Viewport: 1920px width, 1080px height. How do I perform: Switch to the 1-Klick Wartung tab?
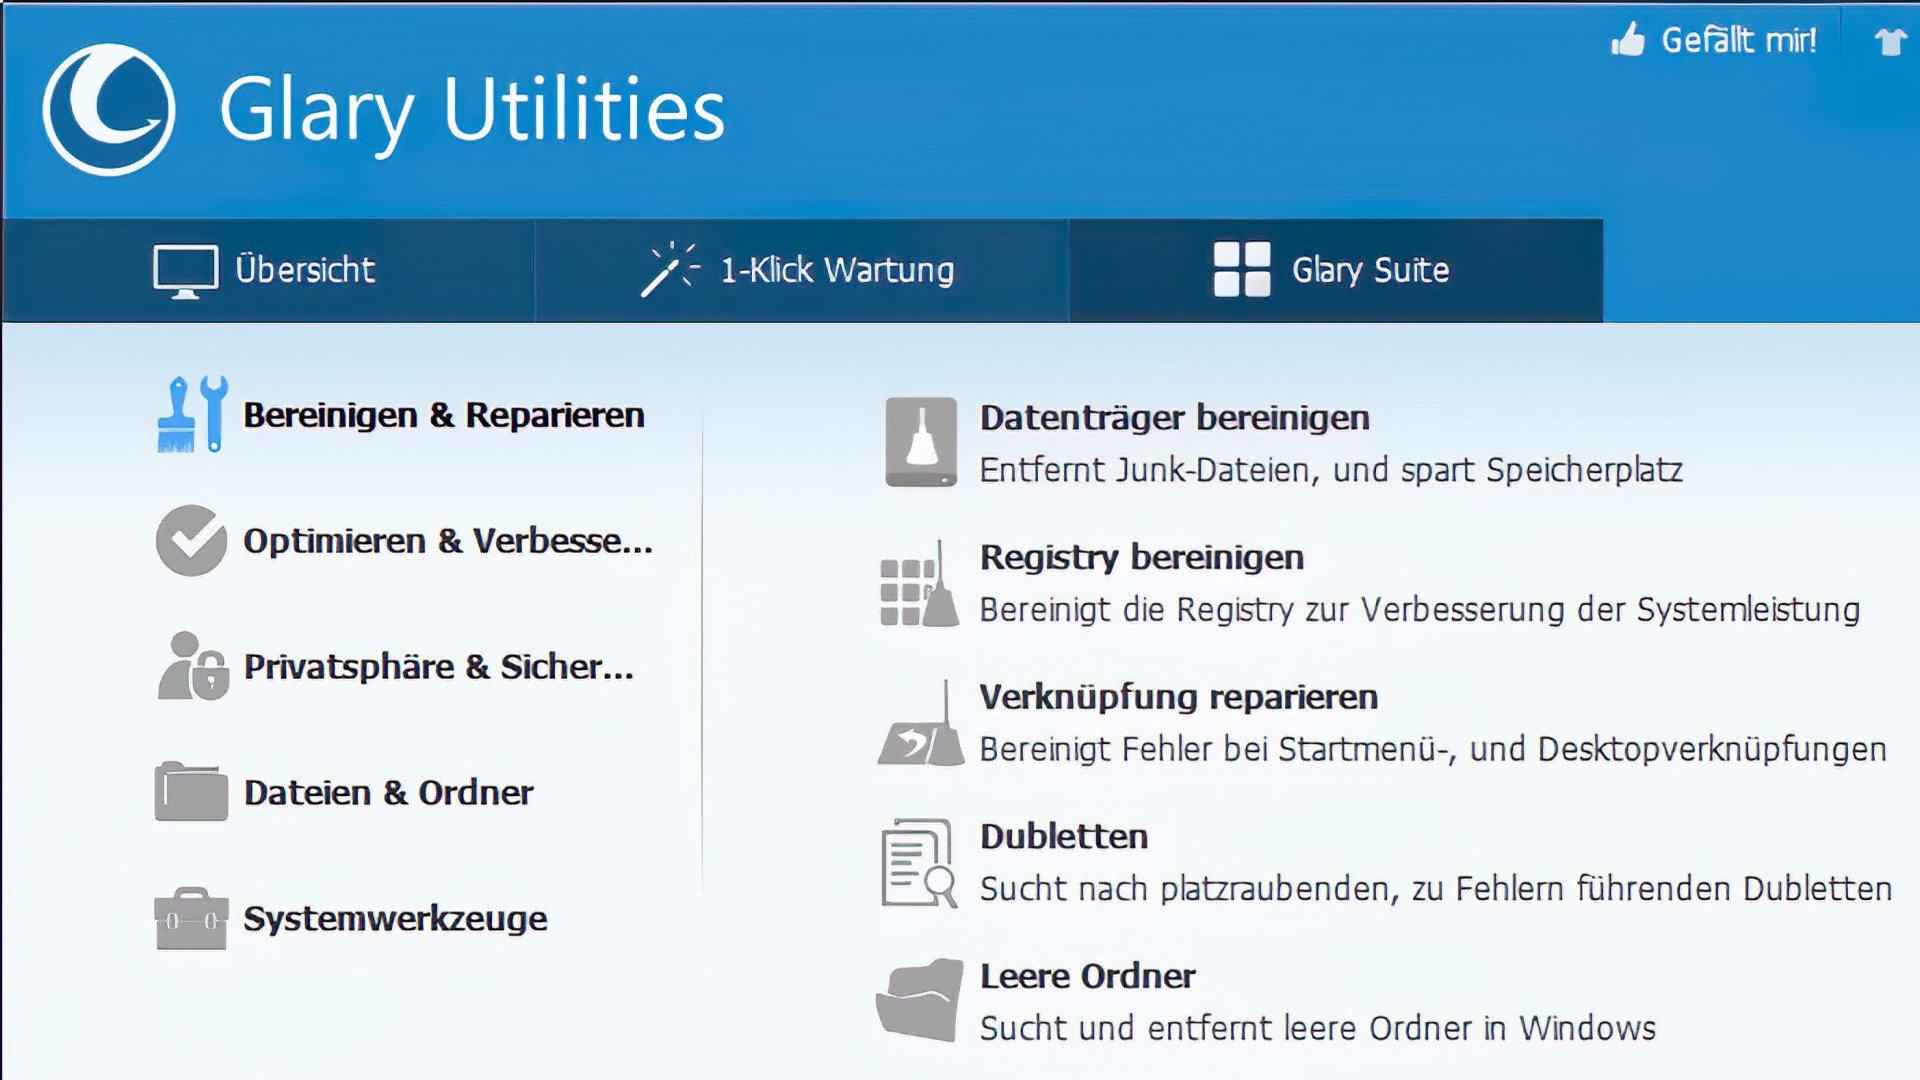[802, 270]
